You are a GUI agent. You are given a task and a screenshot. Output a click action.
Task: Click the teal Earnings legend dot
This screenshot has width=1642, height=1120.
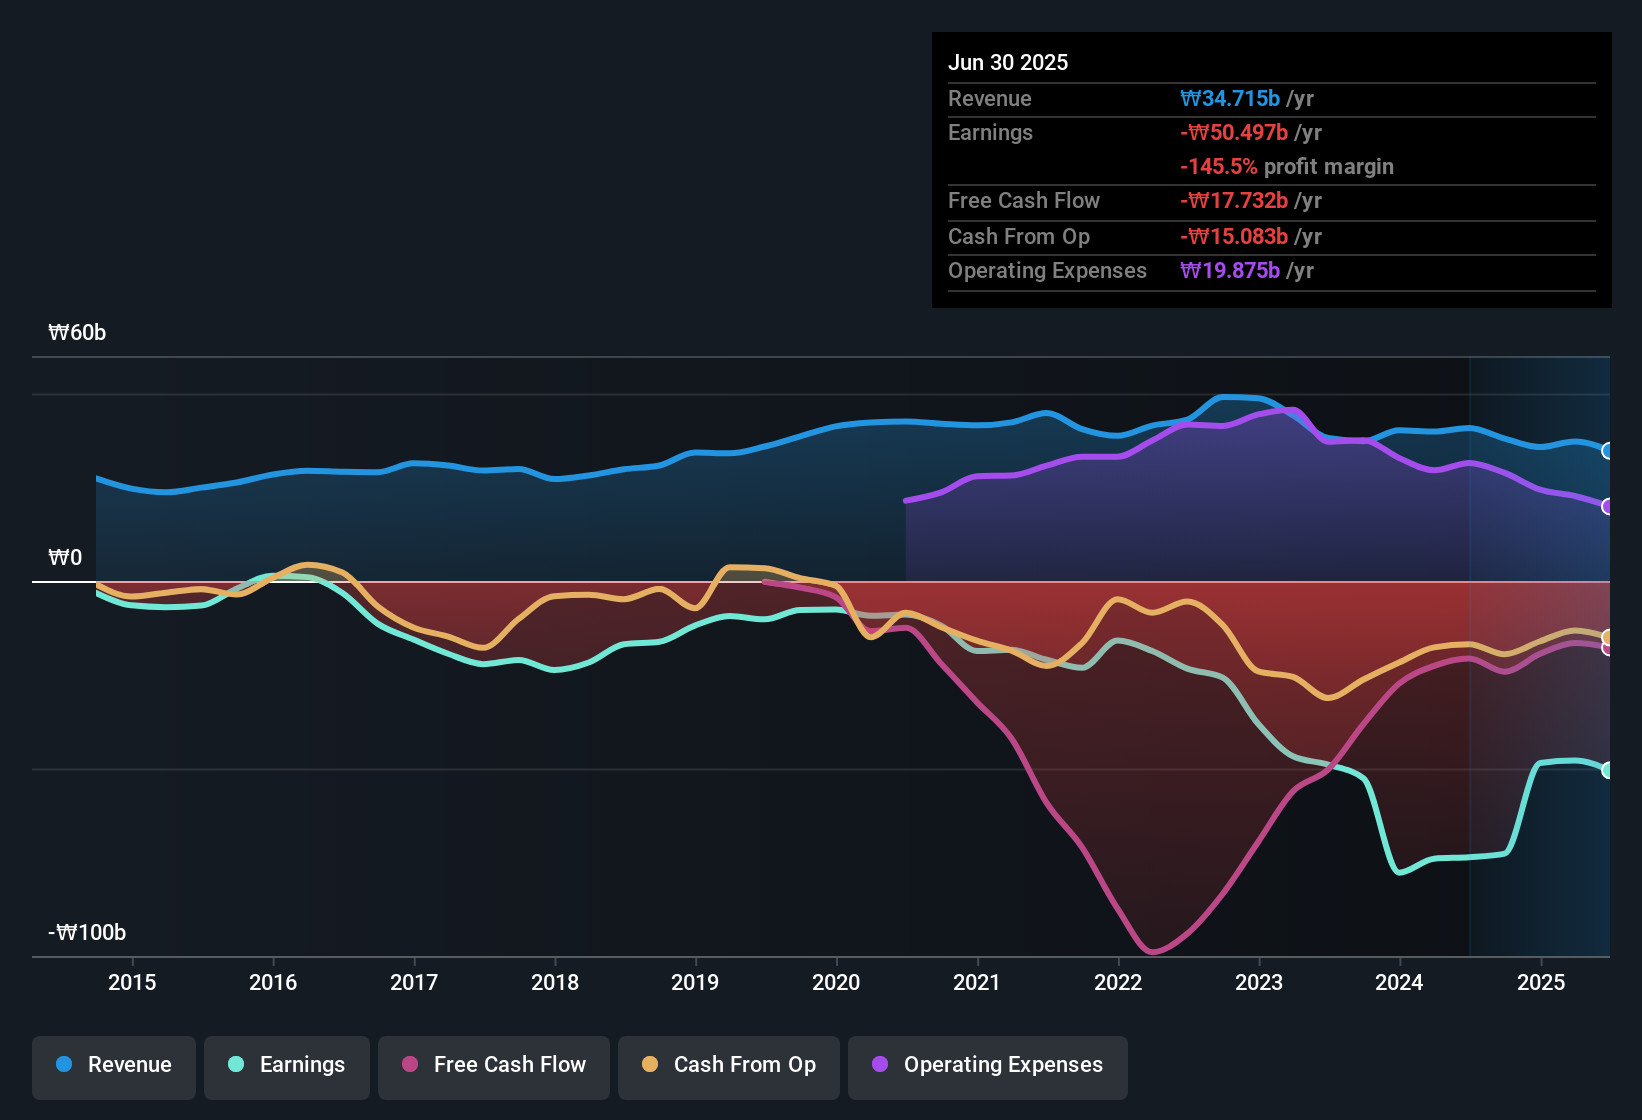click(235, 1065)
